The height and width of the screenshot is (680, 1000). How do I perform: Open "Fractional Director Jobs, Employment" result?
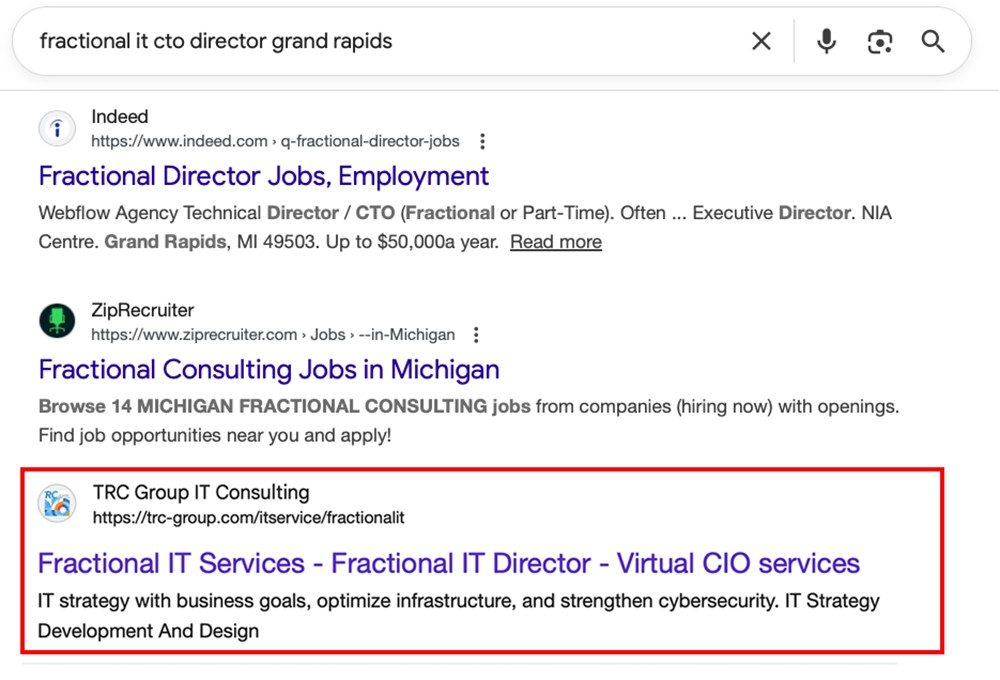[264, 177]
